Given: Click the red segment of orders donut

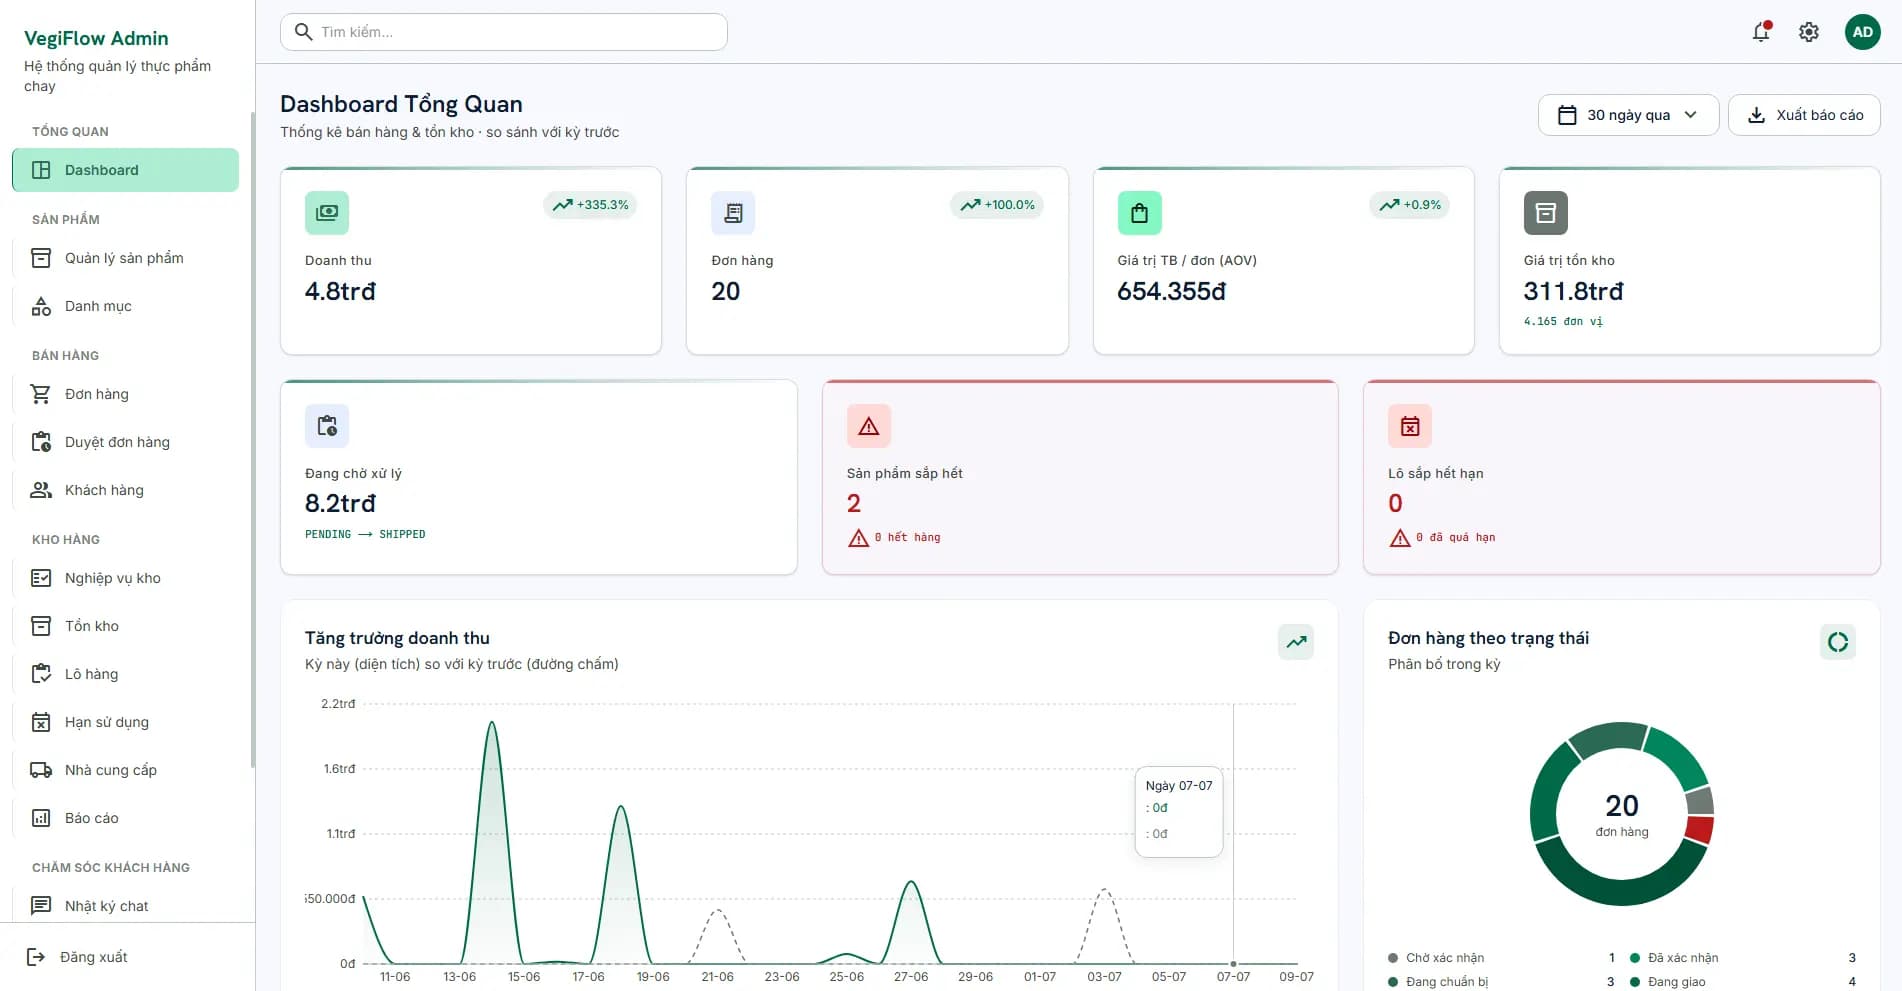Looking at the screenshot, I should tap(1700, 829).
